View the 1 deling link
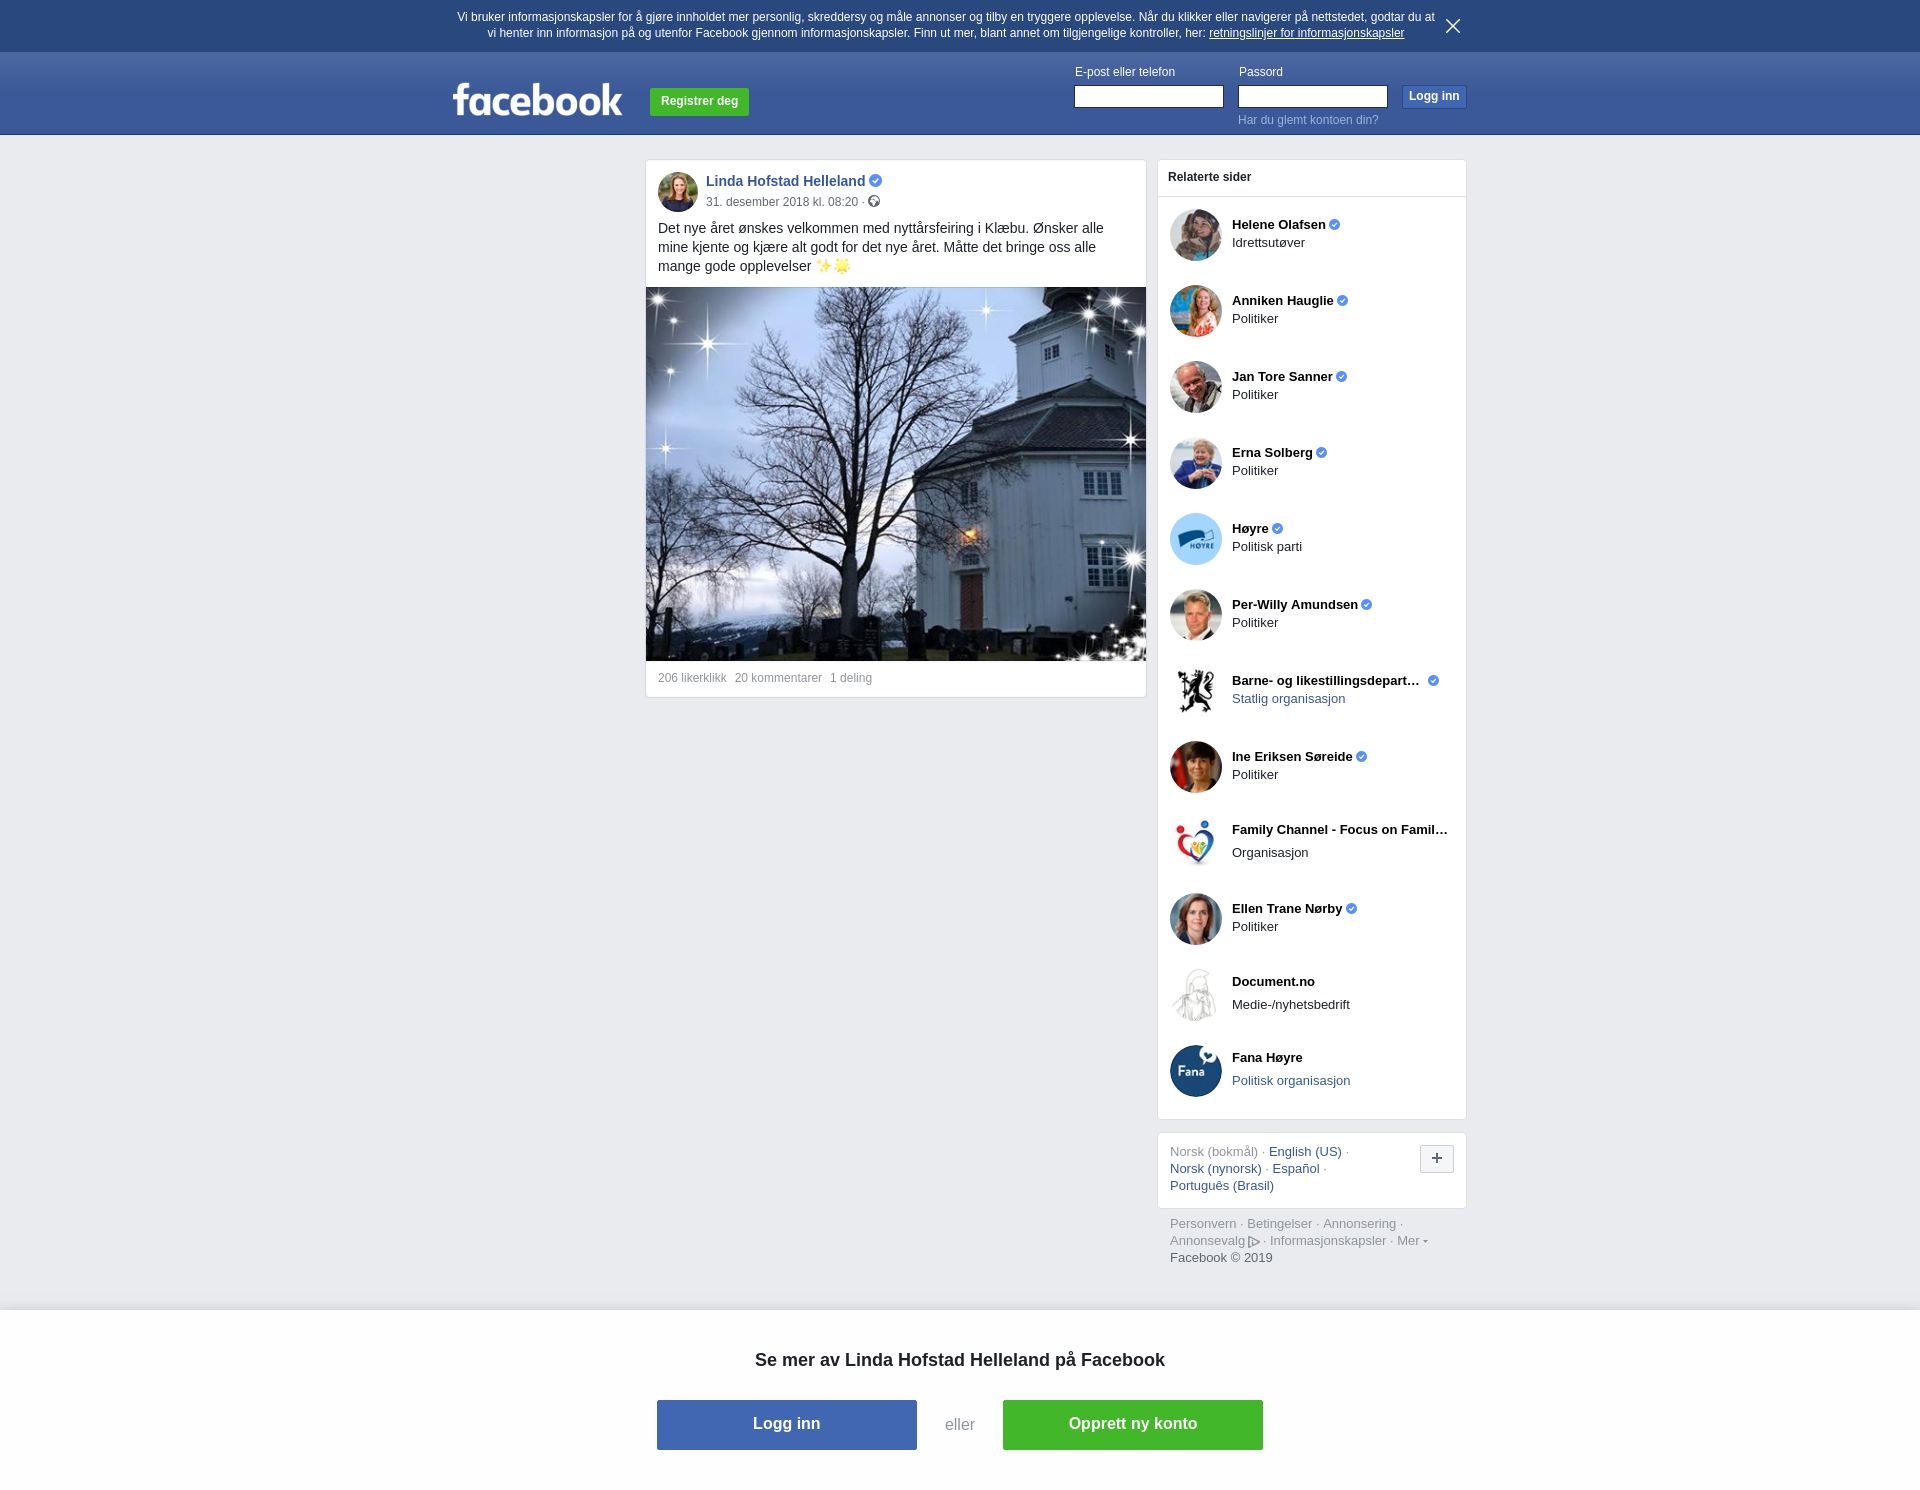The width and height of the screenshot is (1920, 1490). [x=851, y=678]
